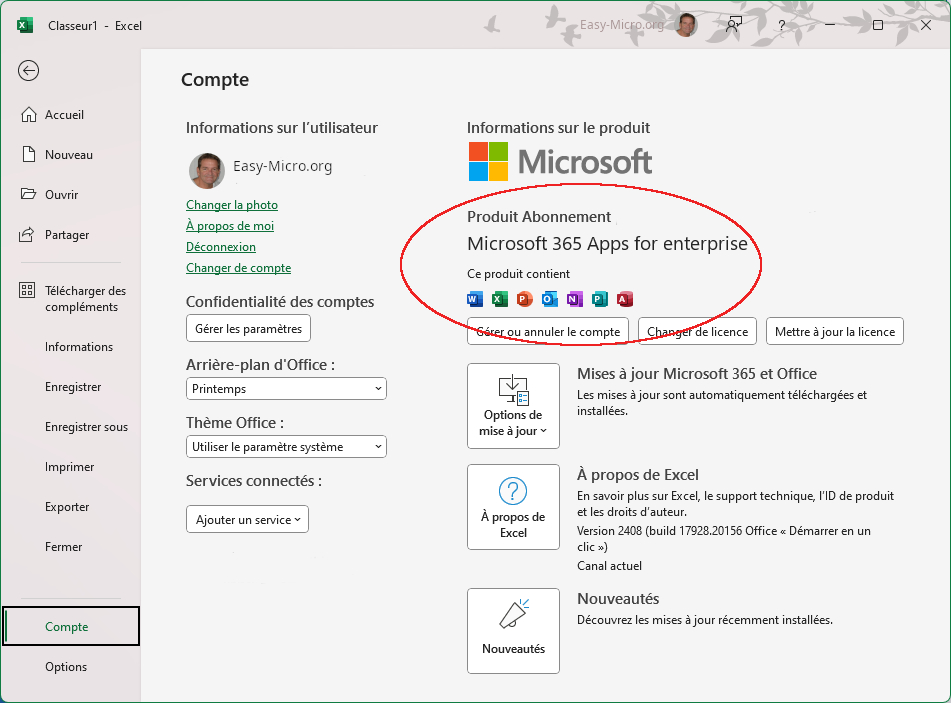Click the Ouvrir folder icon

tap(28, 194)
